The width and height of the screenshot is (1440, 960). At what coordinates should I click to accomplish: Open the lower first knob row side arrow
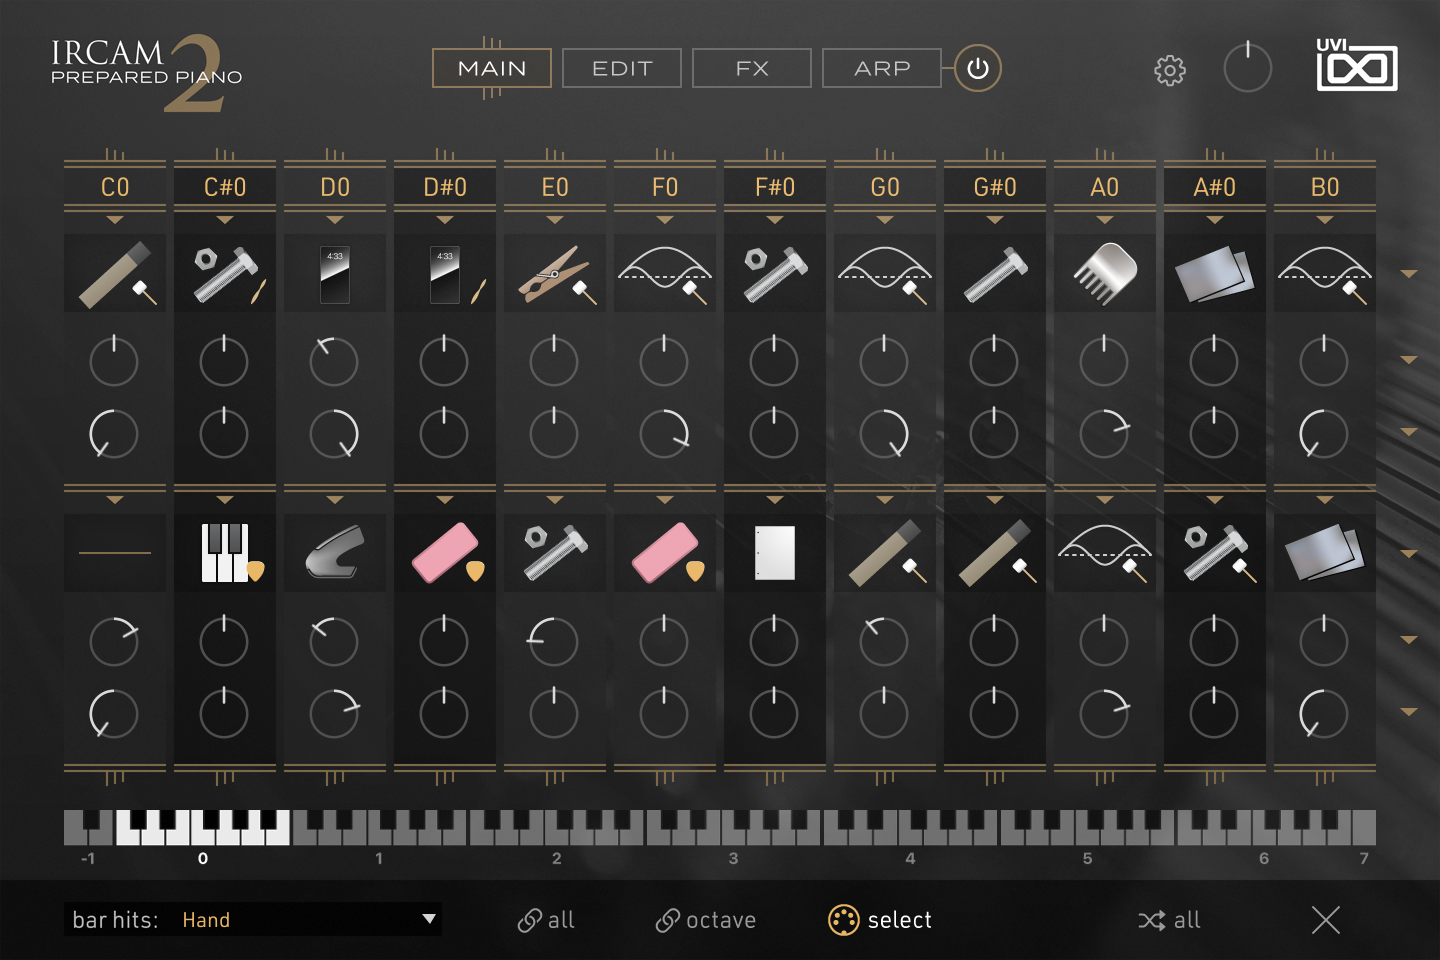[1409, 640]
